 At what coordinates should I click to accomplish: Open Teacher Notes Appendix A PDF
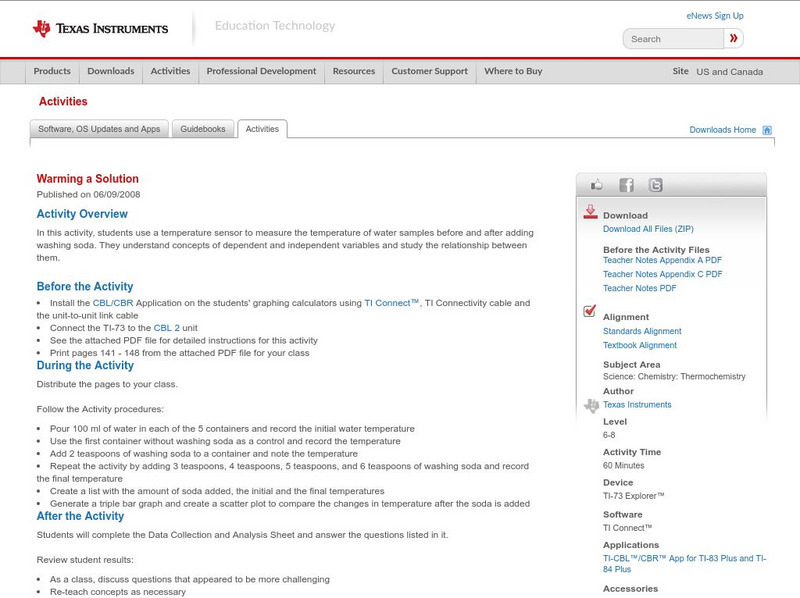[x=662, y=260]
